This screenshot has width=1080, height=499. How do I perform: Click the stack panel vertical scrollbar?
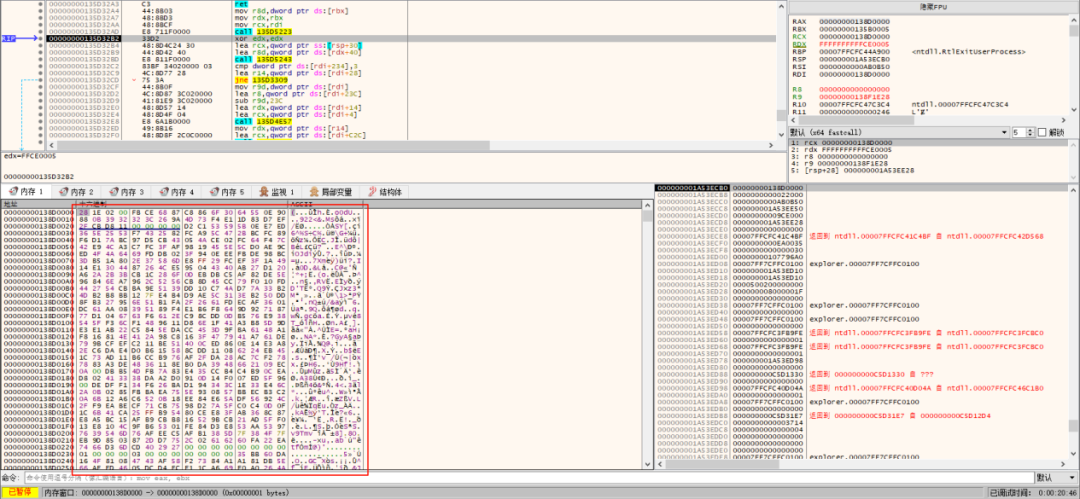point(1073,324)
